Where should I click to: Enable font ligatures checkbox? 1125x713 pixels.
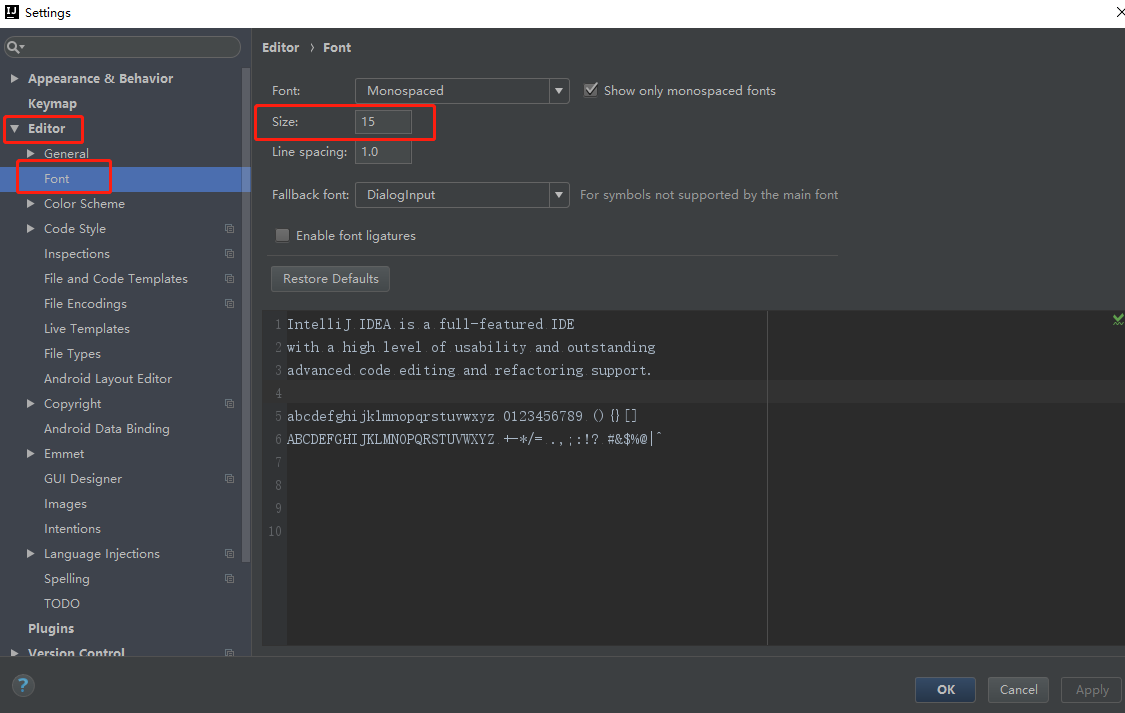pyautogui.click(x=283, y=235)
